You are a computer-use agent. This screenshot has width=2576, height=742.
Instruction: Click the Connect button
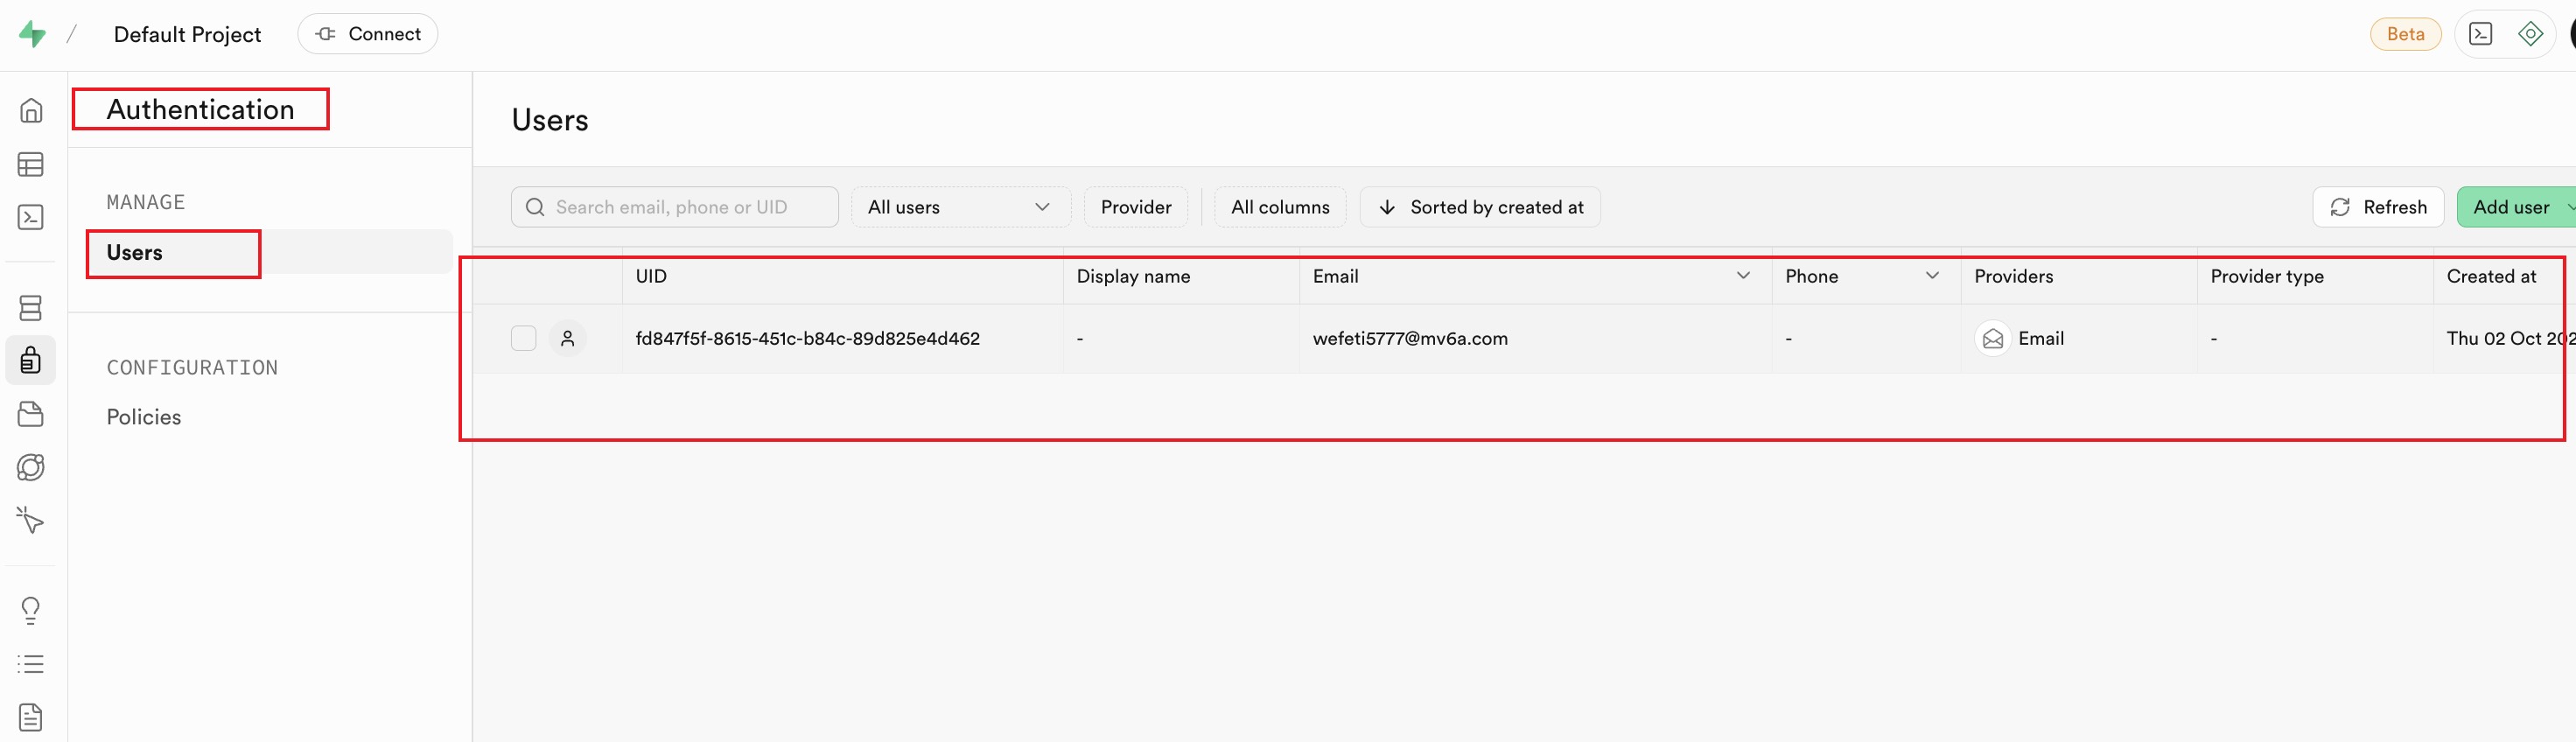pyautogui.click(x=367, y=34)
